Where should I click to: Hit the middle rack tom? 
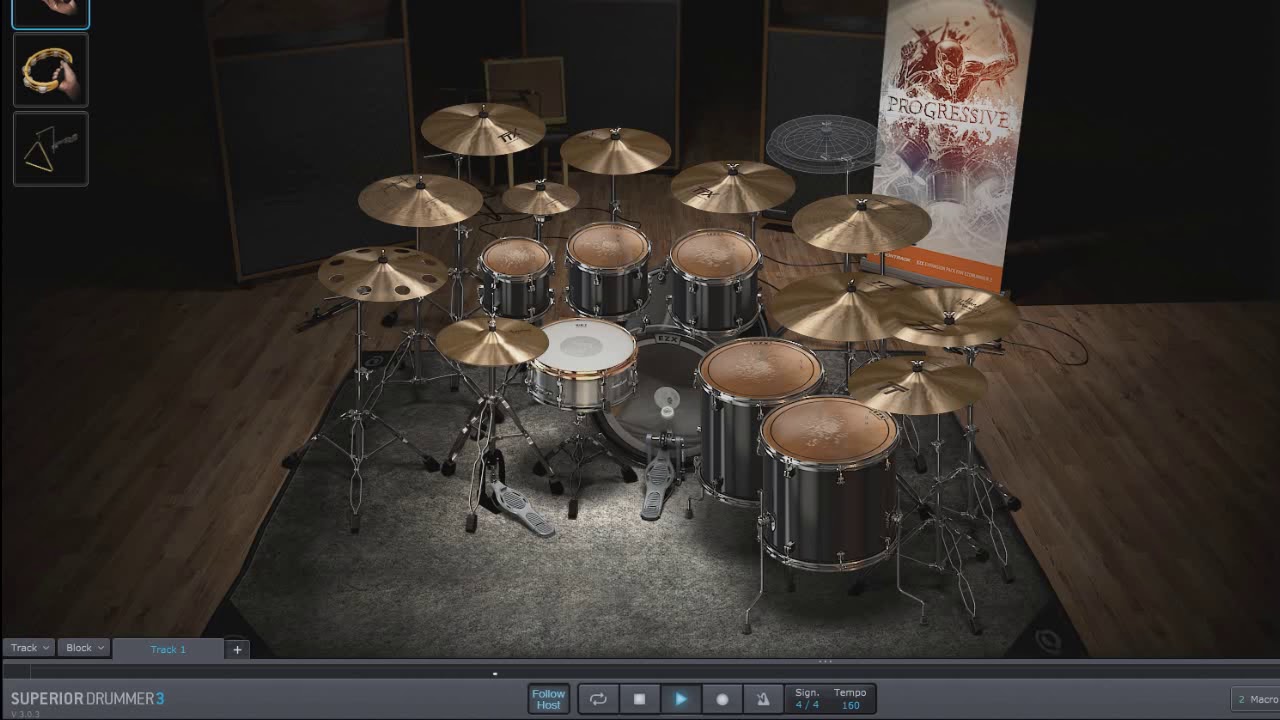608,245
